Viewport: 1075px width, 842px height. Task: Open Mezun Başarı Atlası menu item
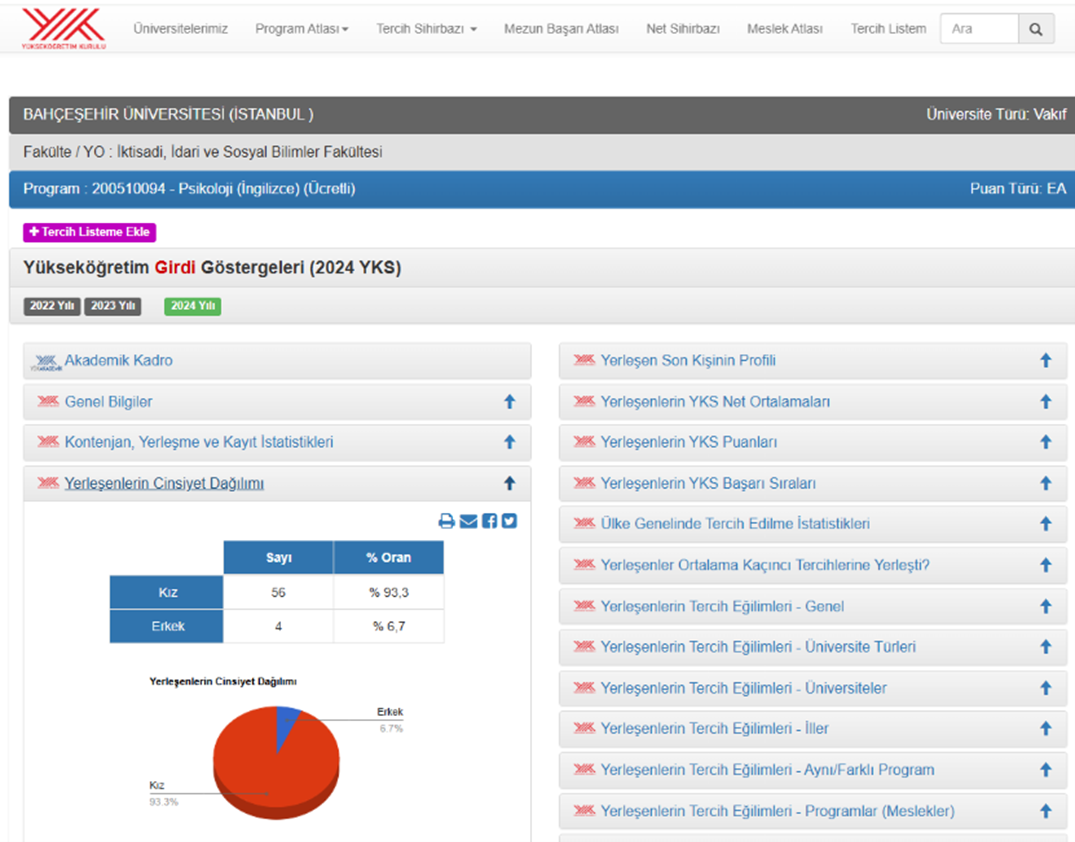(561, 29)
